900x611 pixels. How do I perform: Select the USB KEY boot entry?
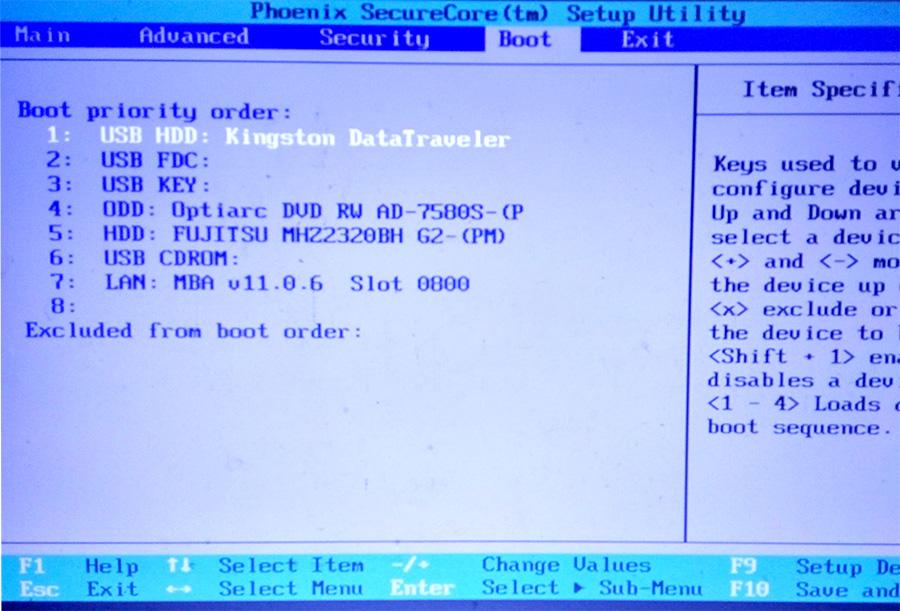[155, 185]
